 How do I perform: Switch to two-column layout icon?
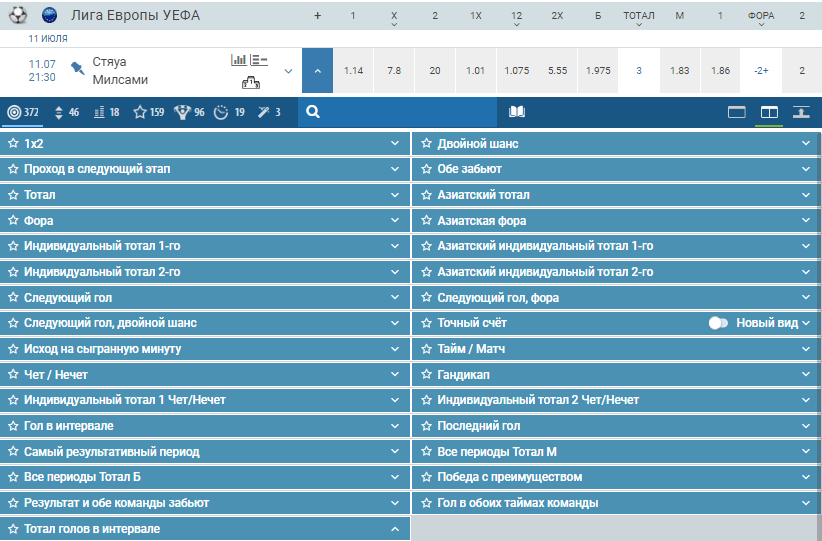(769, 112)
